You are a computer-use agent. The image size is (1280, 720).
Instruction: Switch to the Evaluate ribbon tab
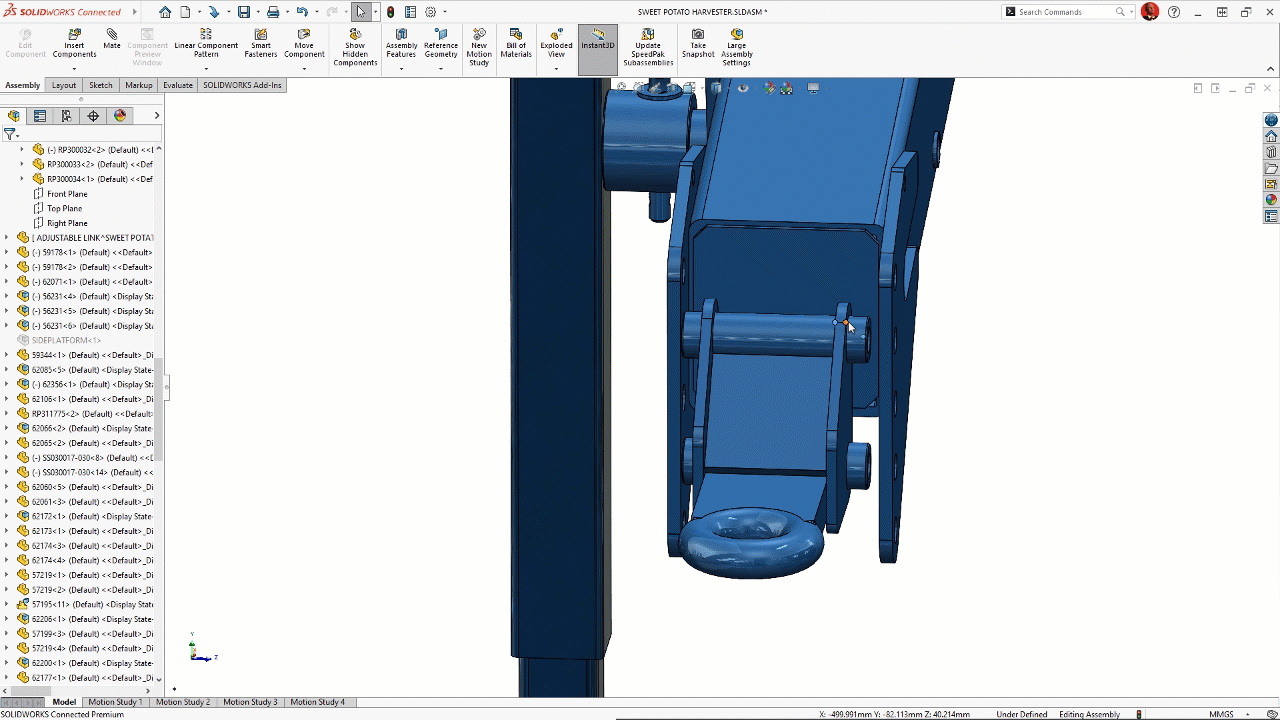tap(178, 85)
